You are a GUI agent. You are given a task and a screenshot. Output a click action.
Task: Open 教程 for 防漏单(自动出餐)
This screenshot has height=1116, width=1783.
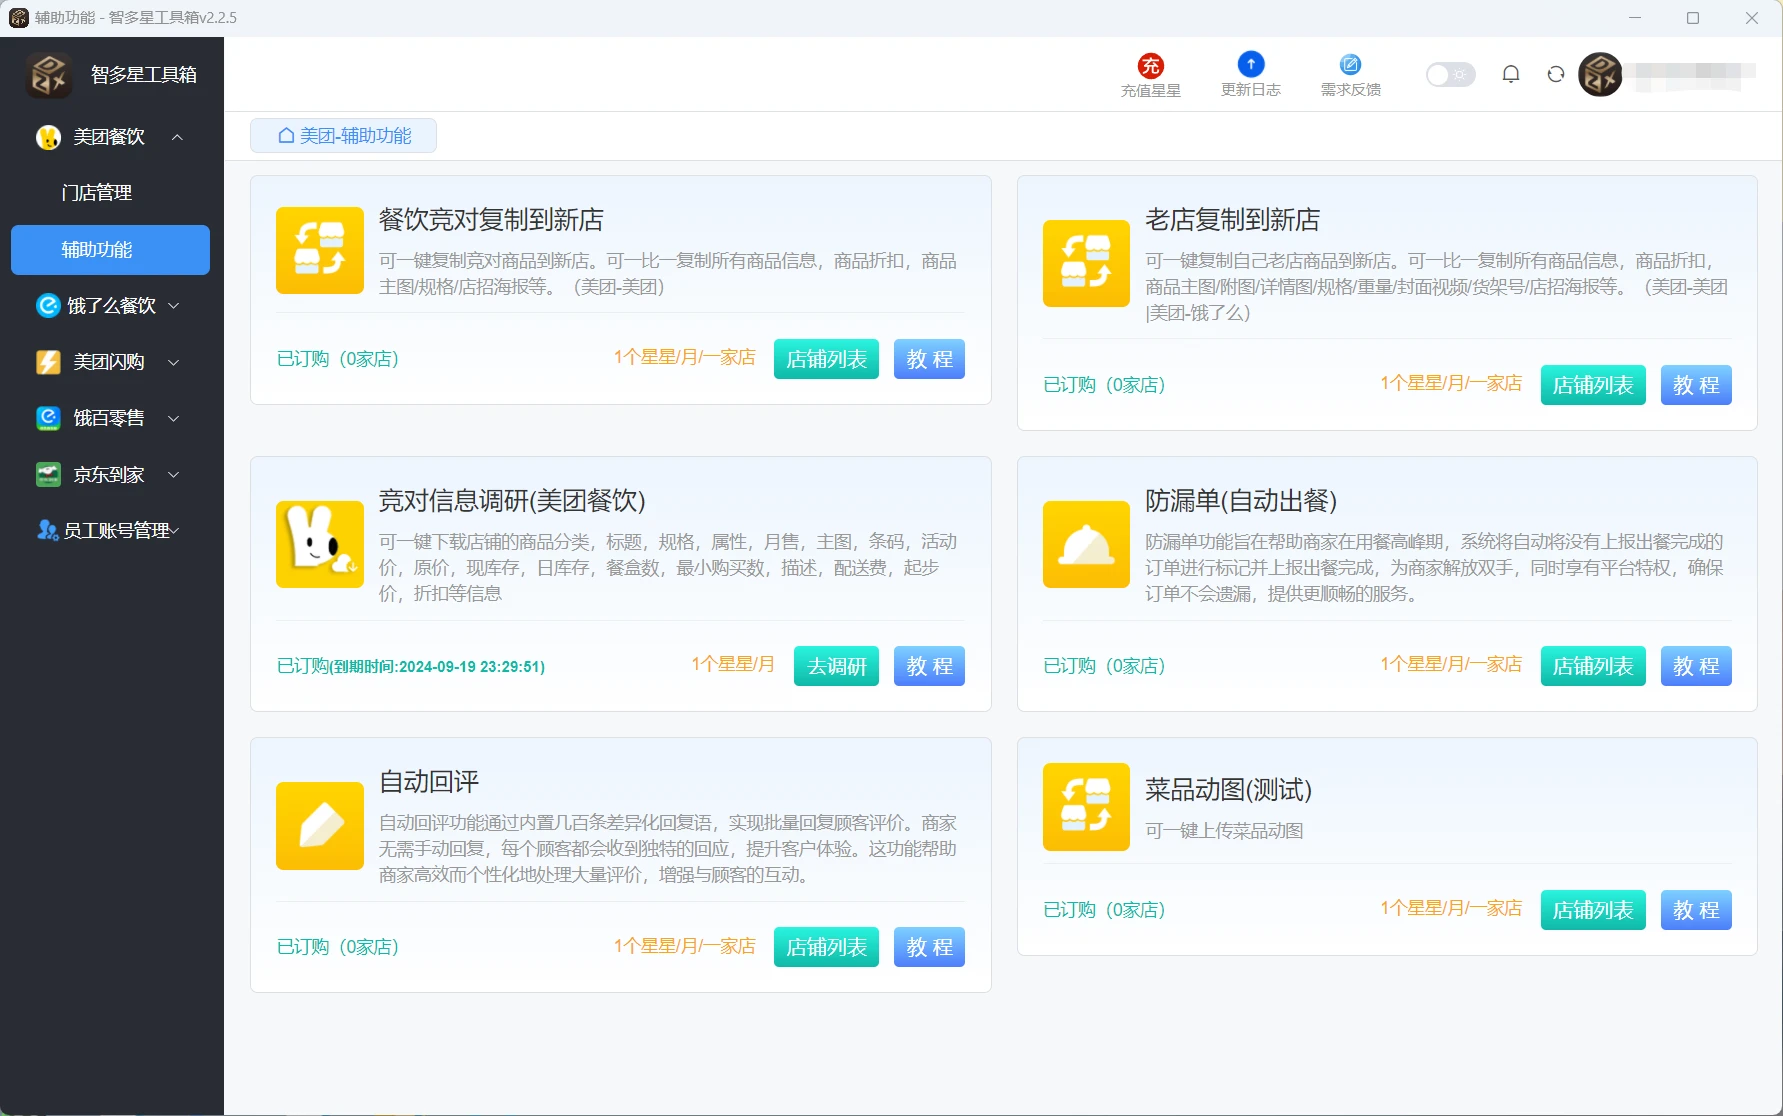click(x=1696, y=666)
